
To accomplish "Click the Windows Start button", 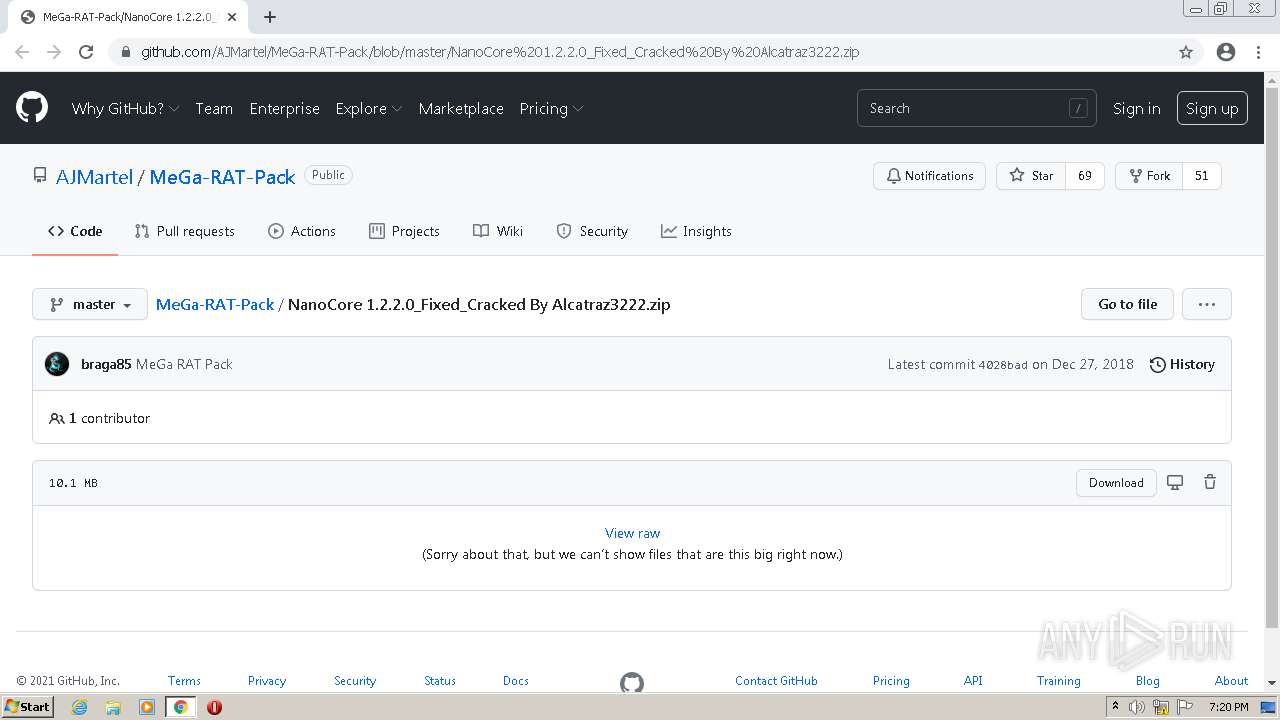I will click(x=28, y=707).
